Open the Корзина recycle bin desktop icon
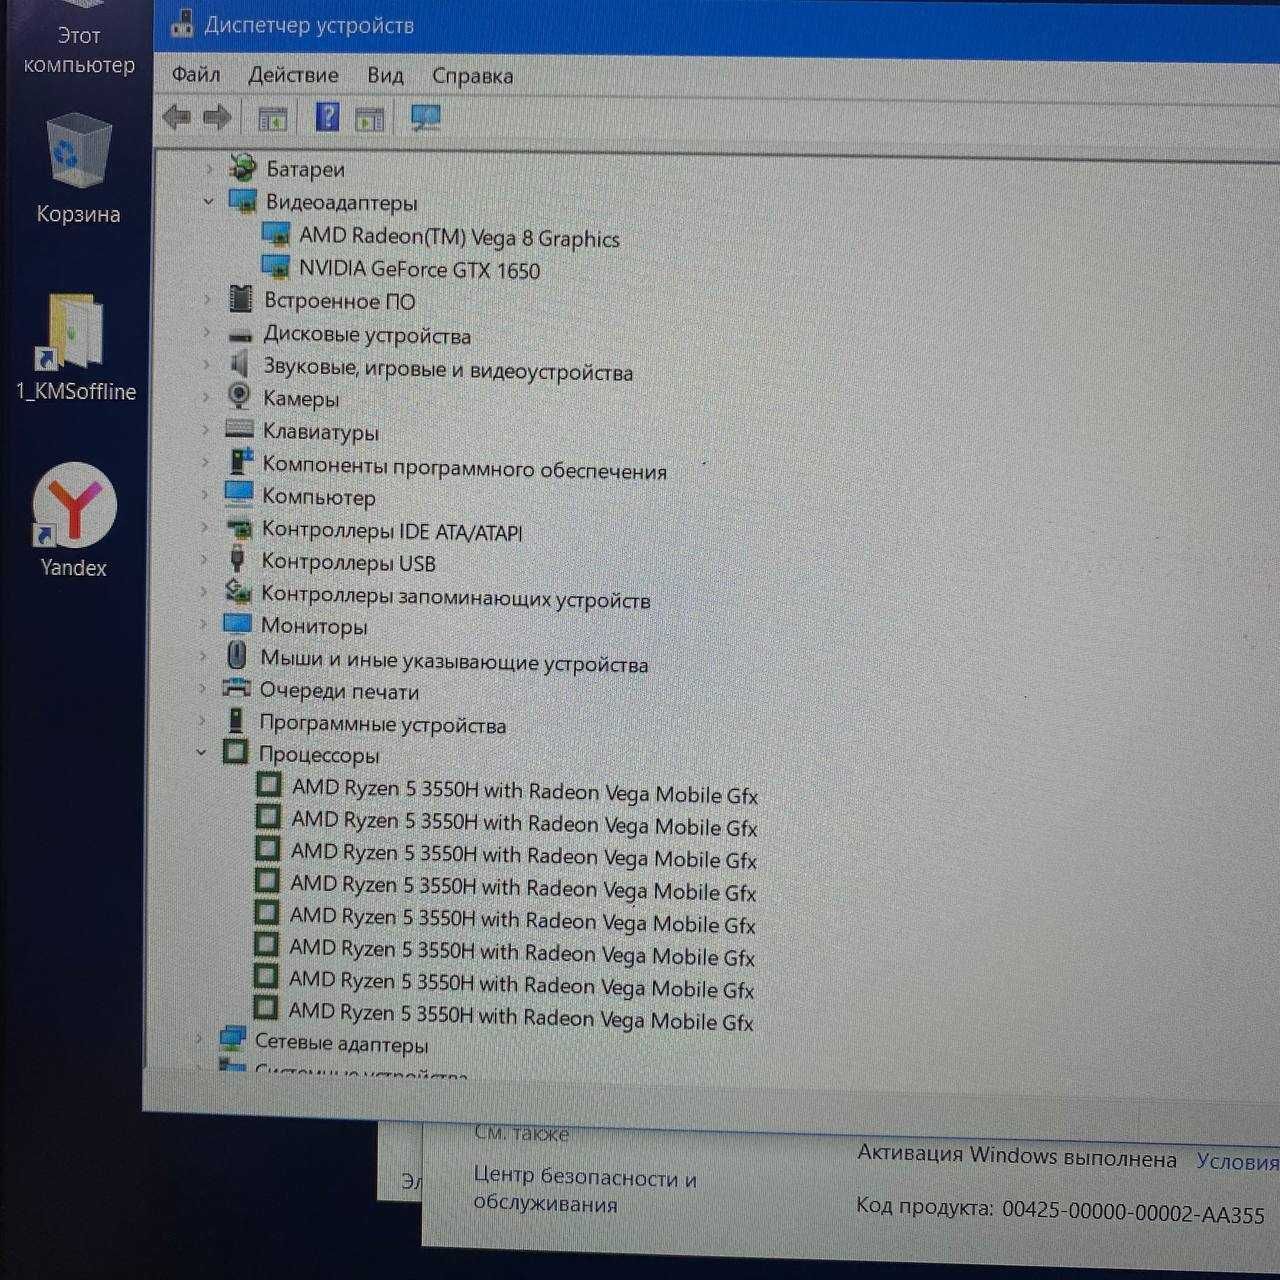Screen dimensions: 1280x1280 coord(78,170)
